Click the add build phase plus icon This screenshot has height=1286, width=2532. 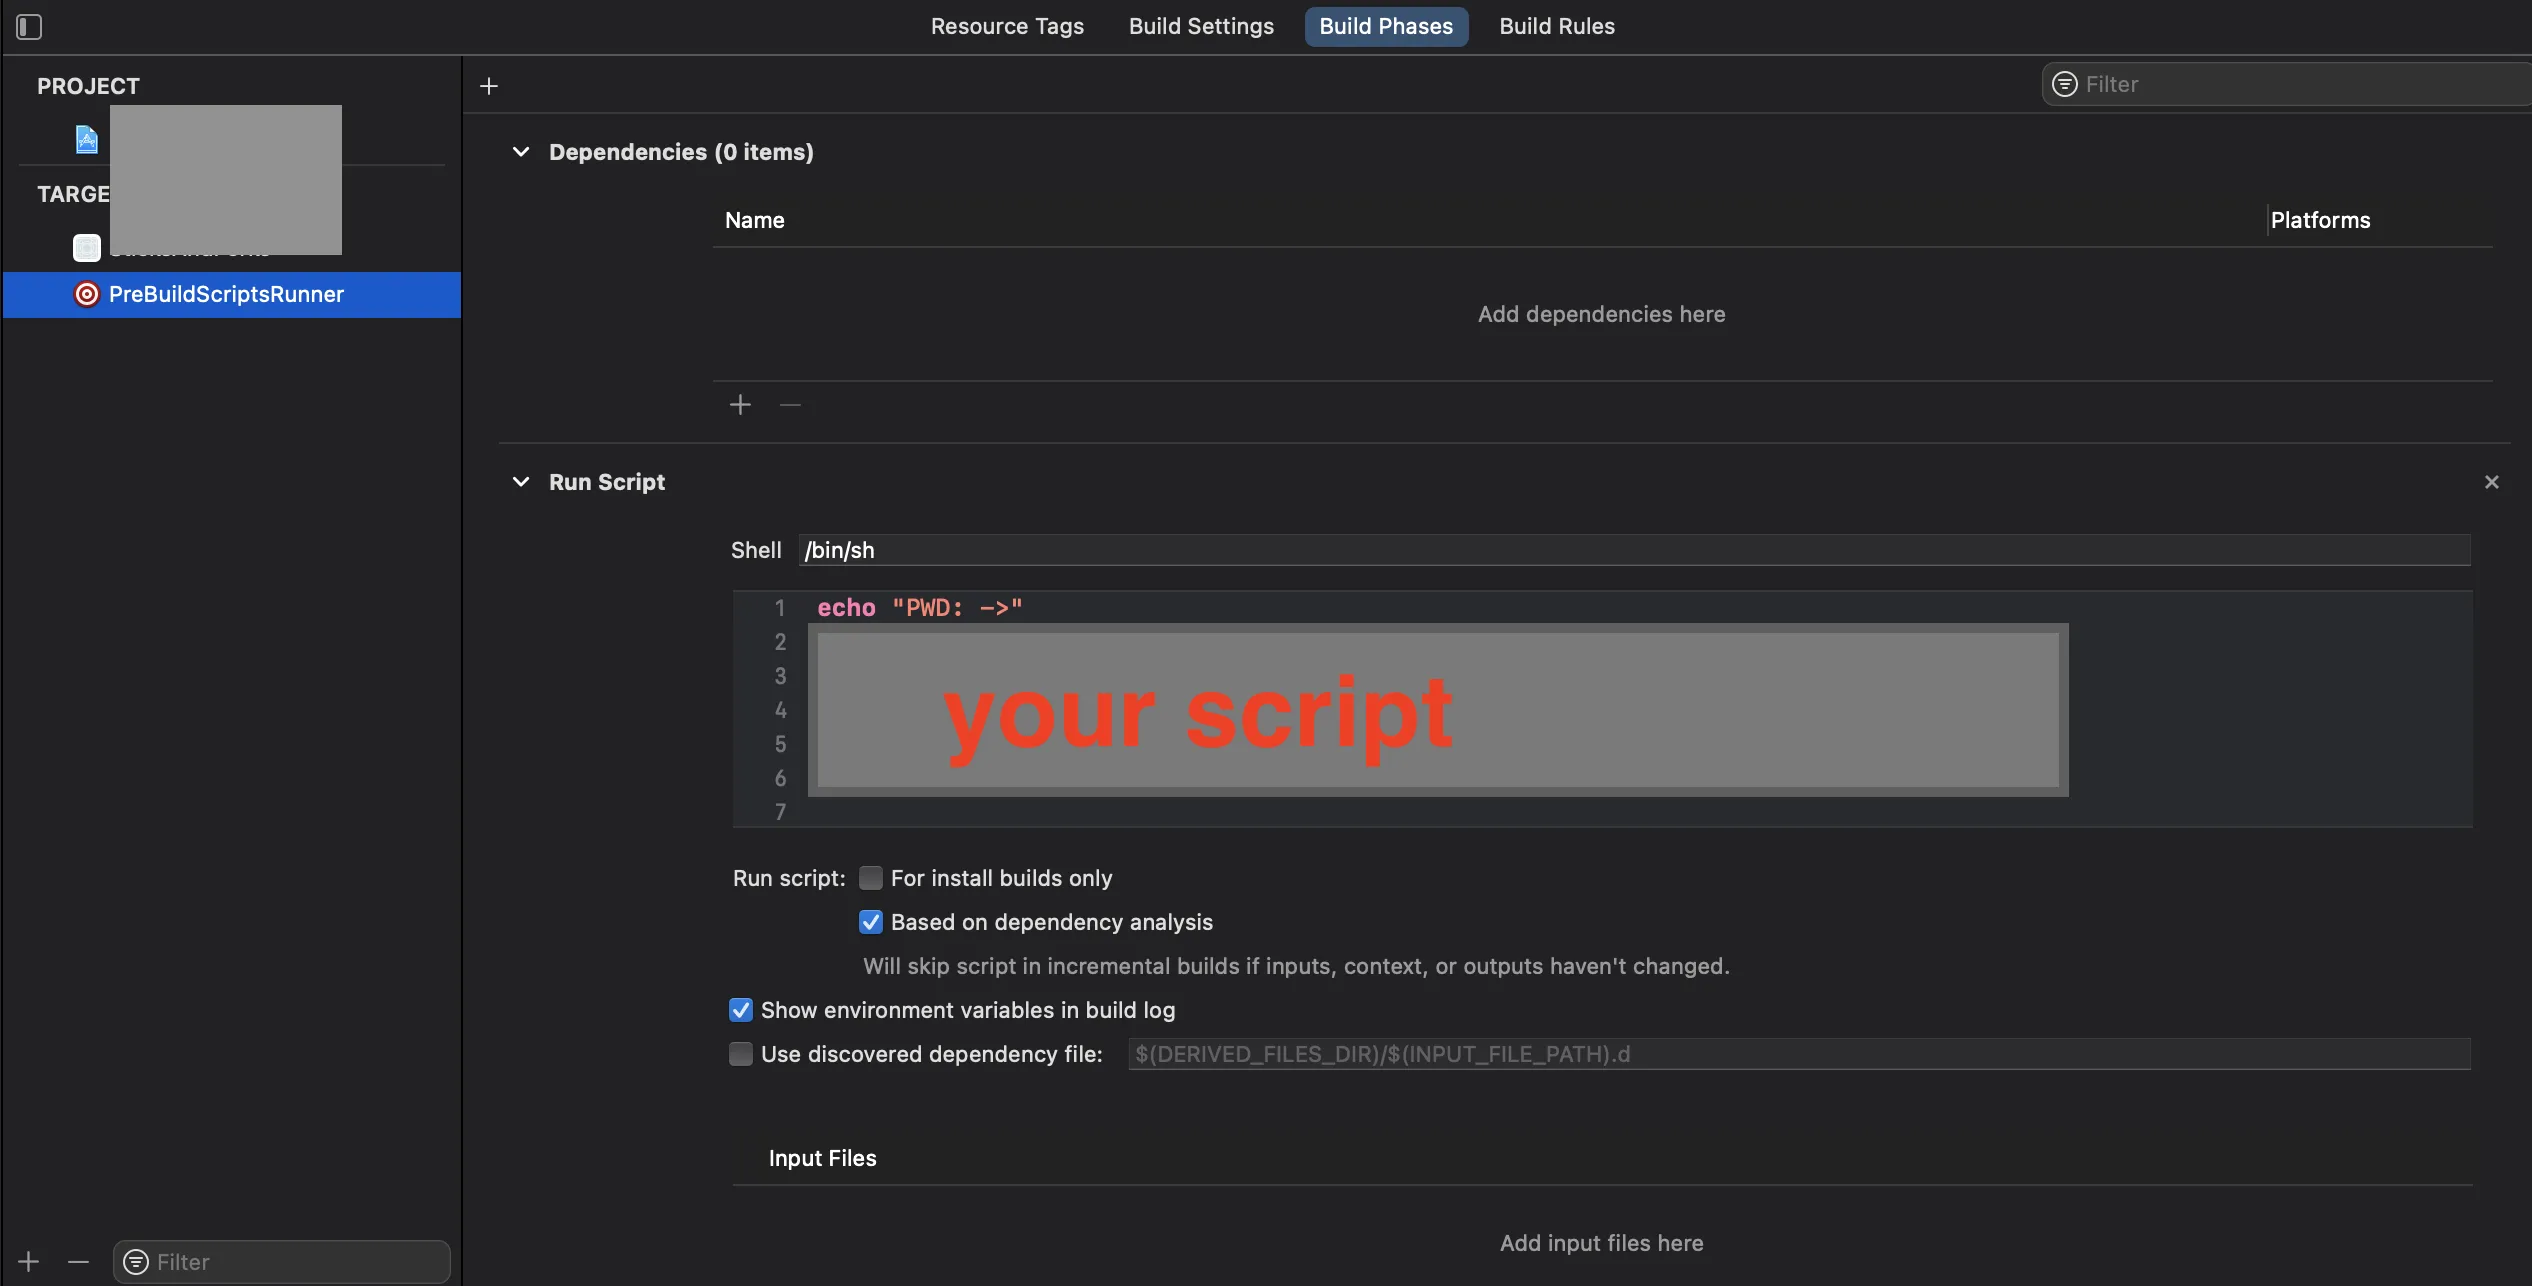click(489, 86)
